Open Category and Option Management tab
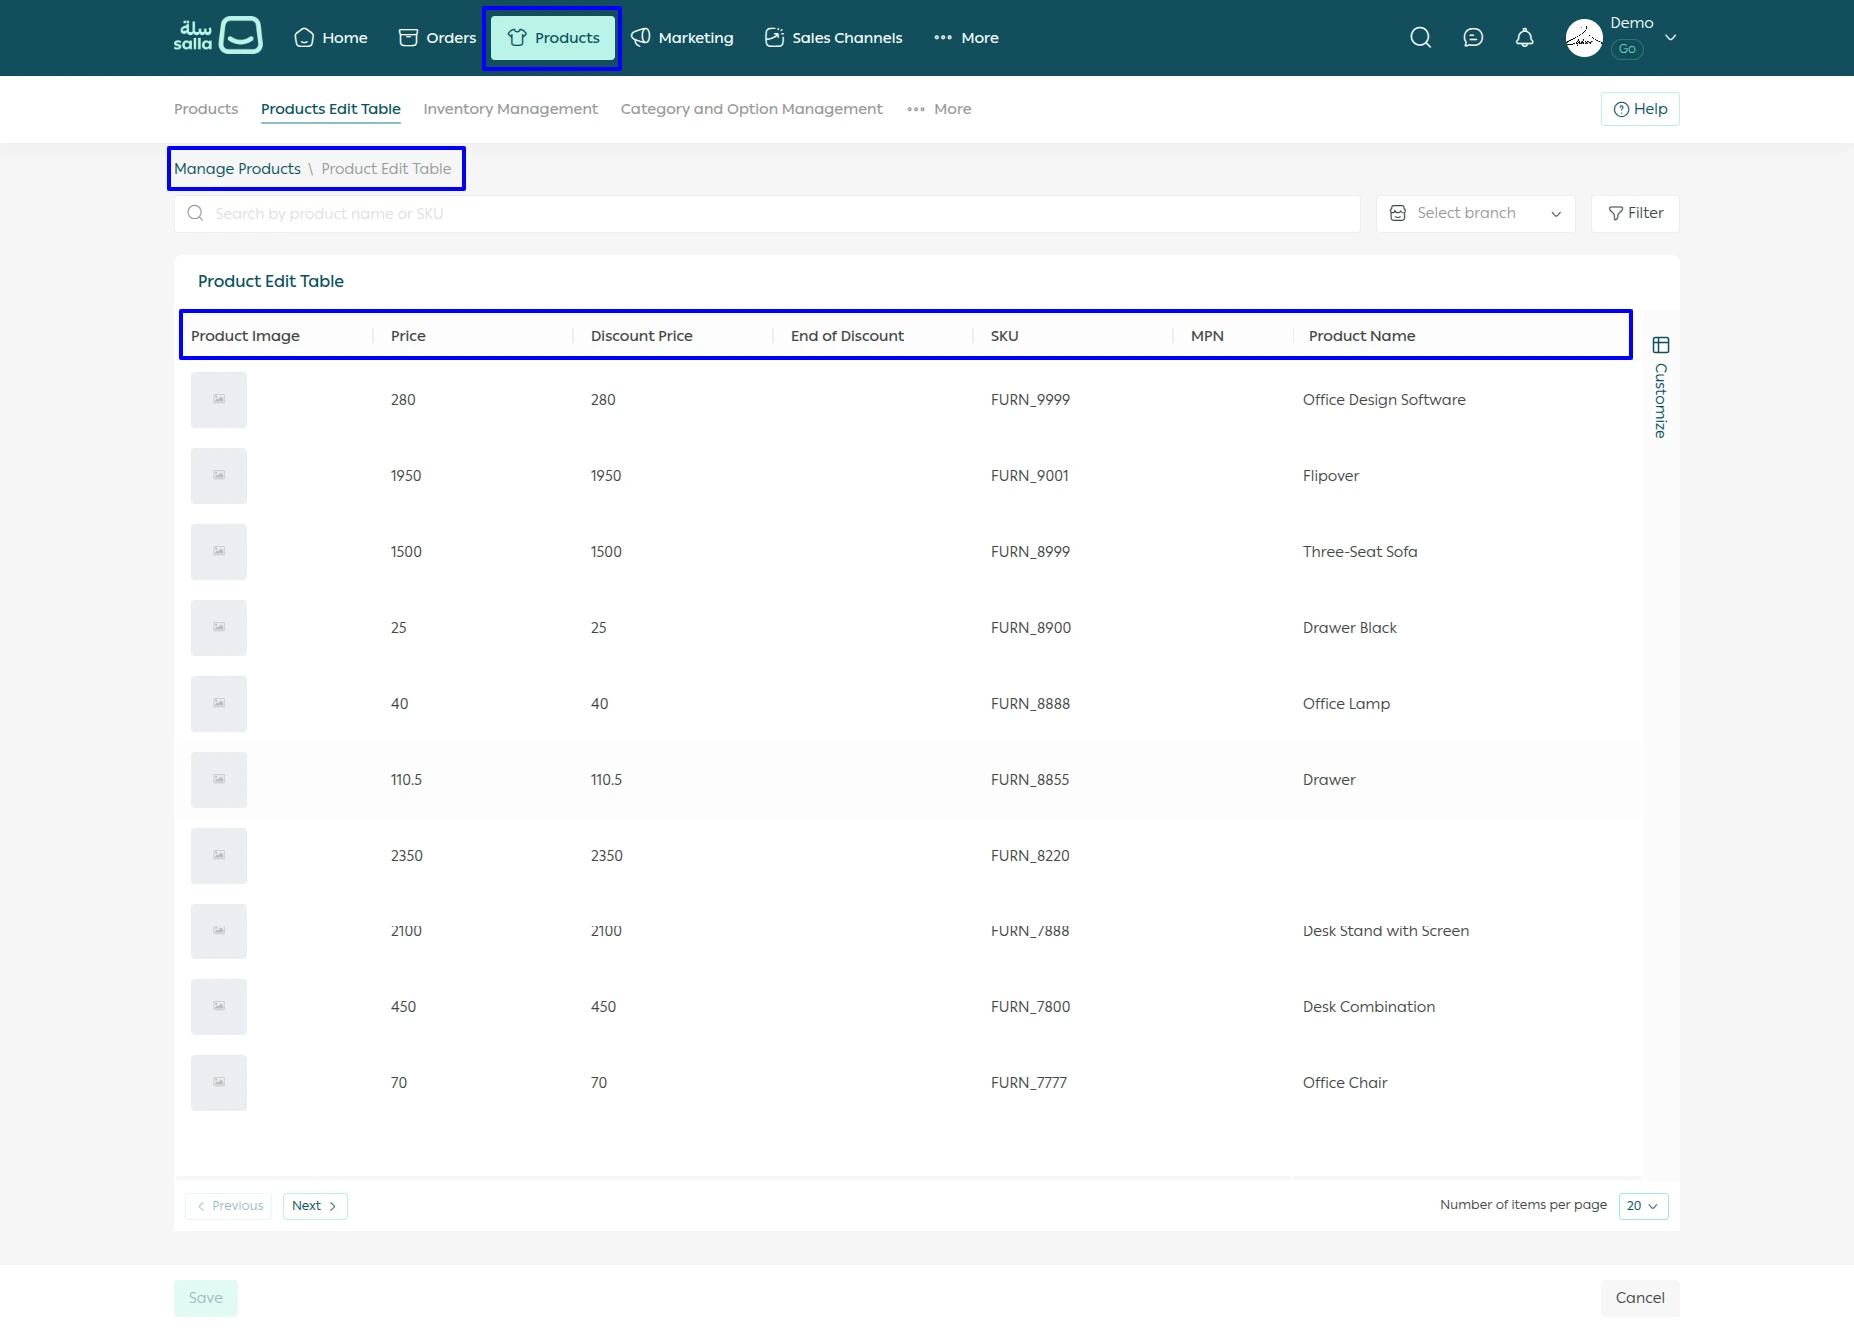The width and height of the screenshot is (1854, 1333). (751, 109)
